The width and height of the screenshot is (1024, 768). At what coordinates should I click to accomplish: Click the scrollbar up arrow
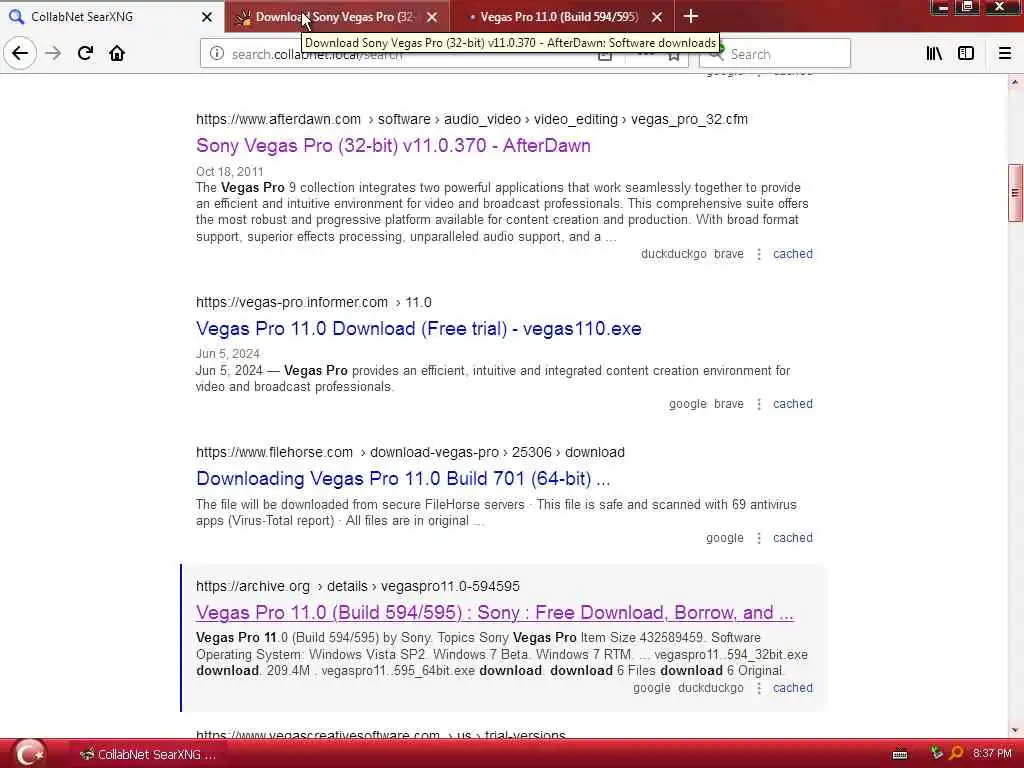[1015, 82]
